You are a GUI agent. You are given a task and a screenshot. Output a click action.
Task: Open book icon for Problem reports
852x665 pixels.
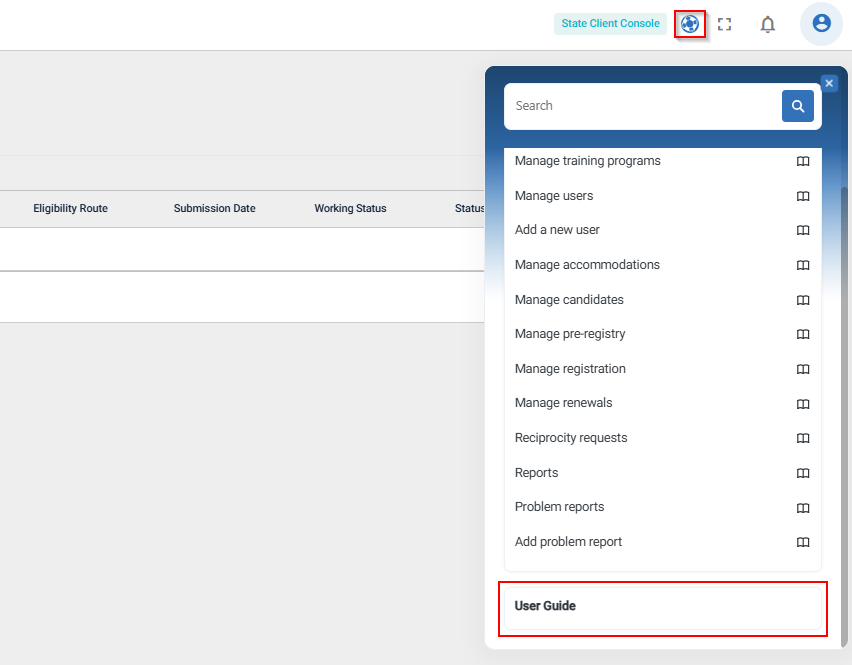click(803, 508)
